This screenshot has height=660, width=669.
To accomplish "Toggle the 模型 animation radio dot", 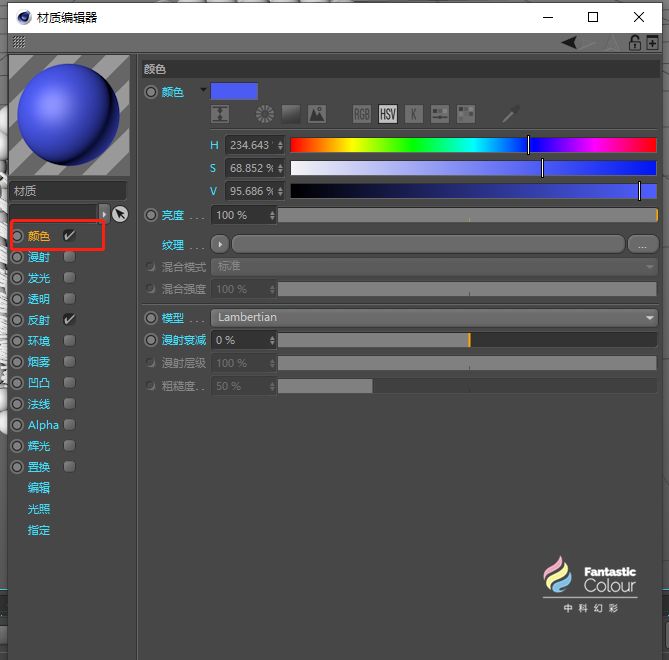I will point(151,318).
